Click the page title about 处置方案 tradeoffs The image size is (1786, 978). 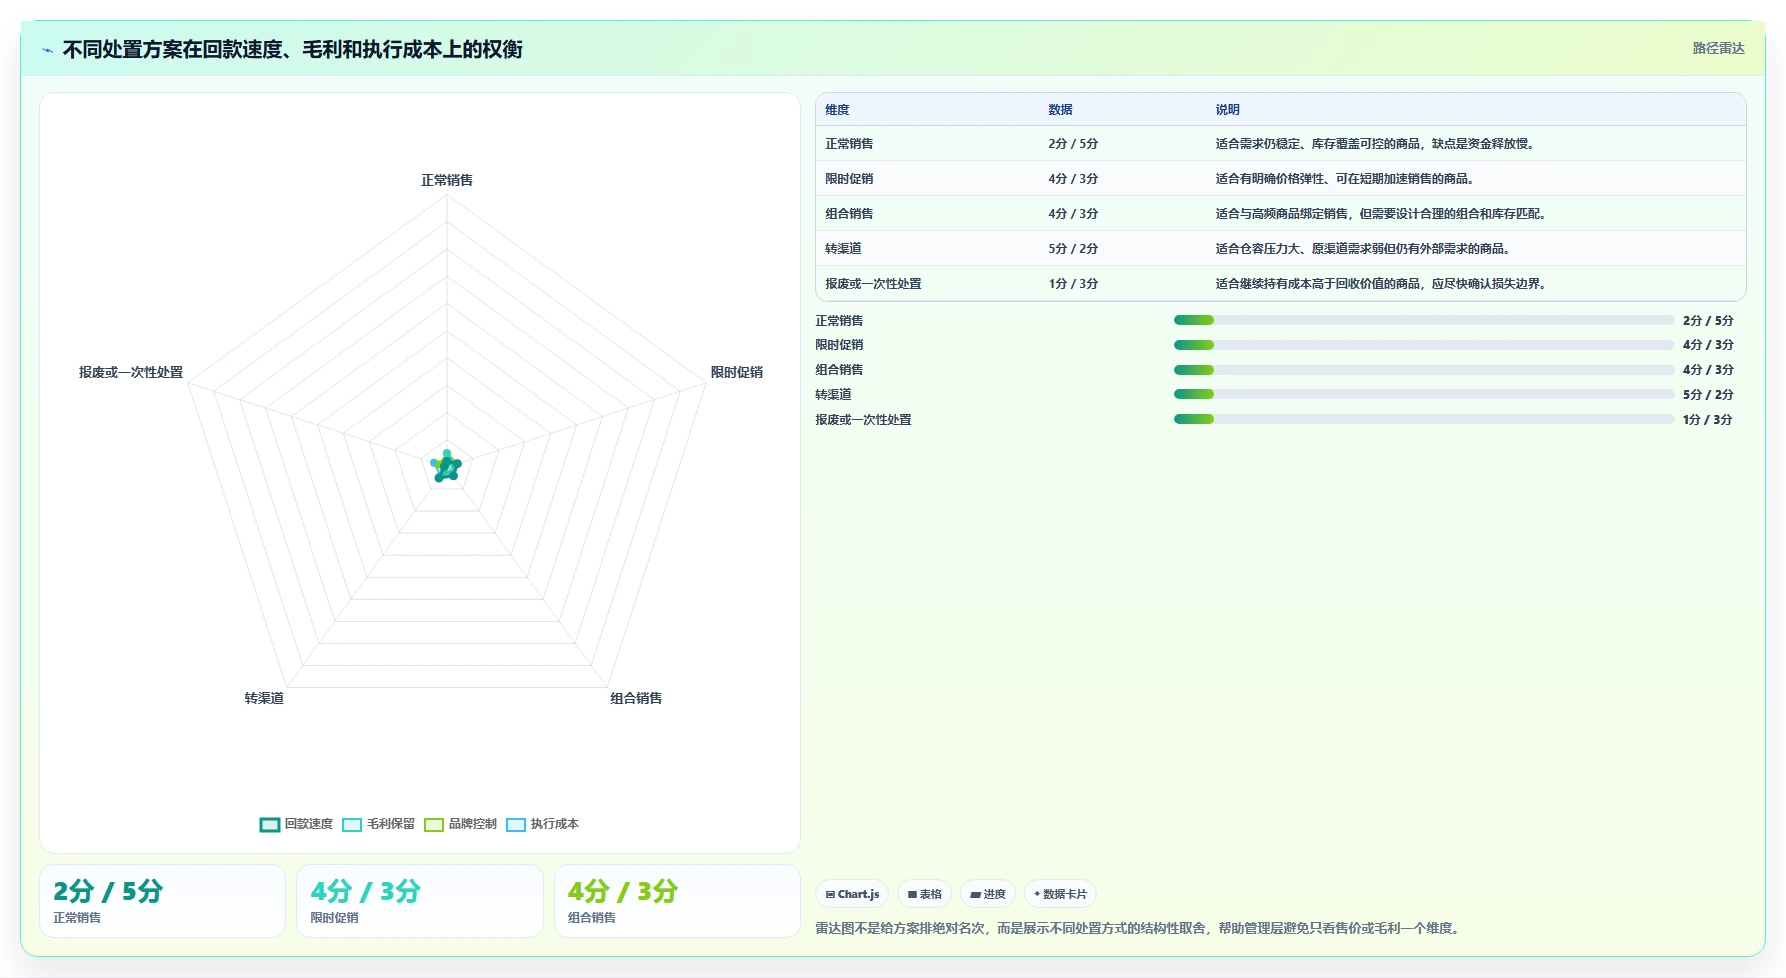[292, 49]
